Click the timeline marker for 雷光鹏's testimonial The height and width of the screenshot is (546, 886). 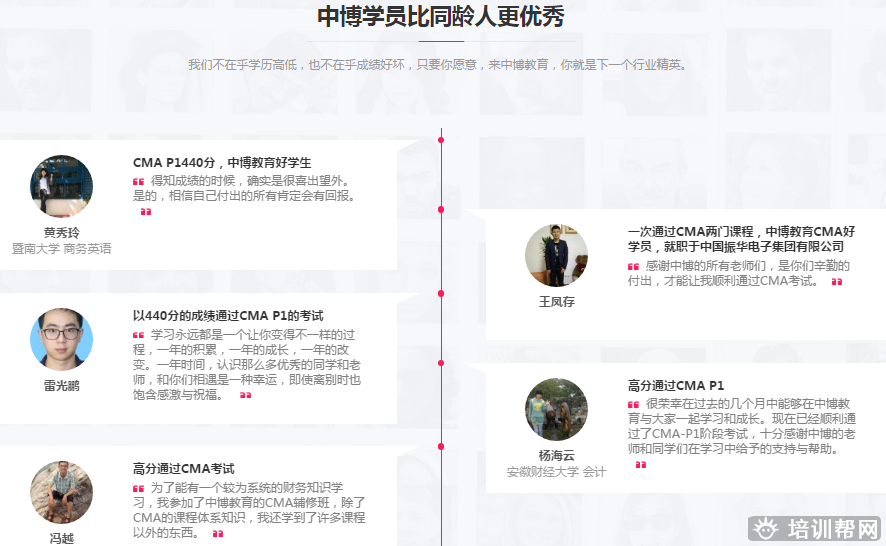coord(441,293)
